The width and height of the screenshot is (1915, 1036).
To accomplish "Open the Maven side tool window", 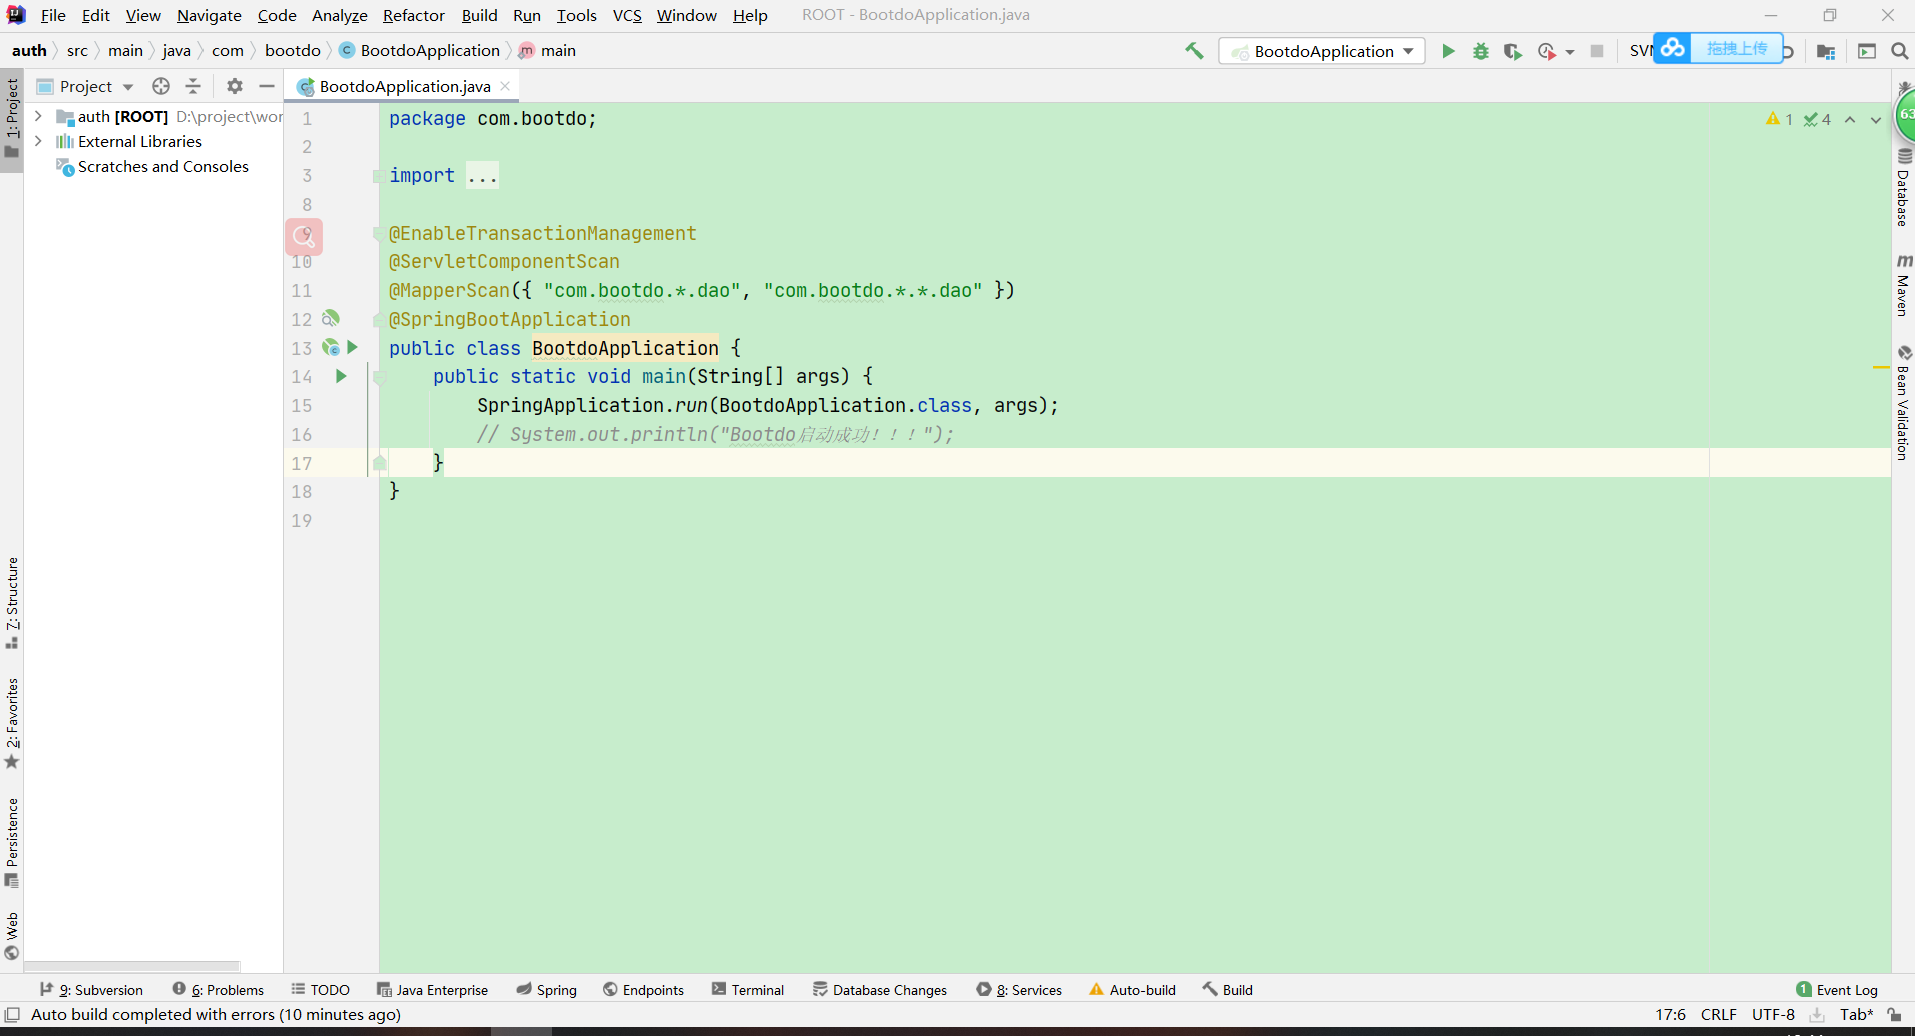I will 1904,285.
